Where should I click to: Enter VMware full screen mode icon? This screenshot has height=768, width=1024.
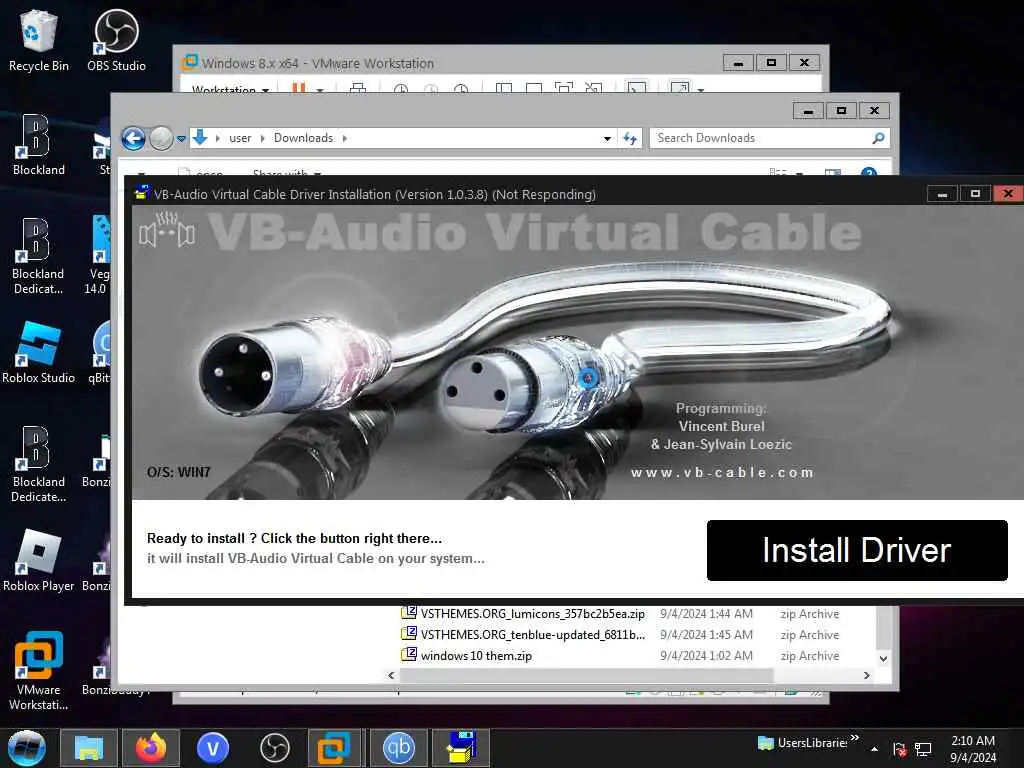point(564,88)
